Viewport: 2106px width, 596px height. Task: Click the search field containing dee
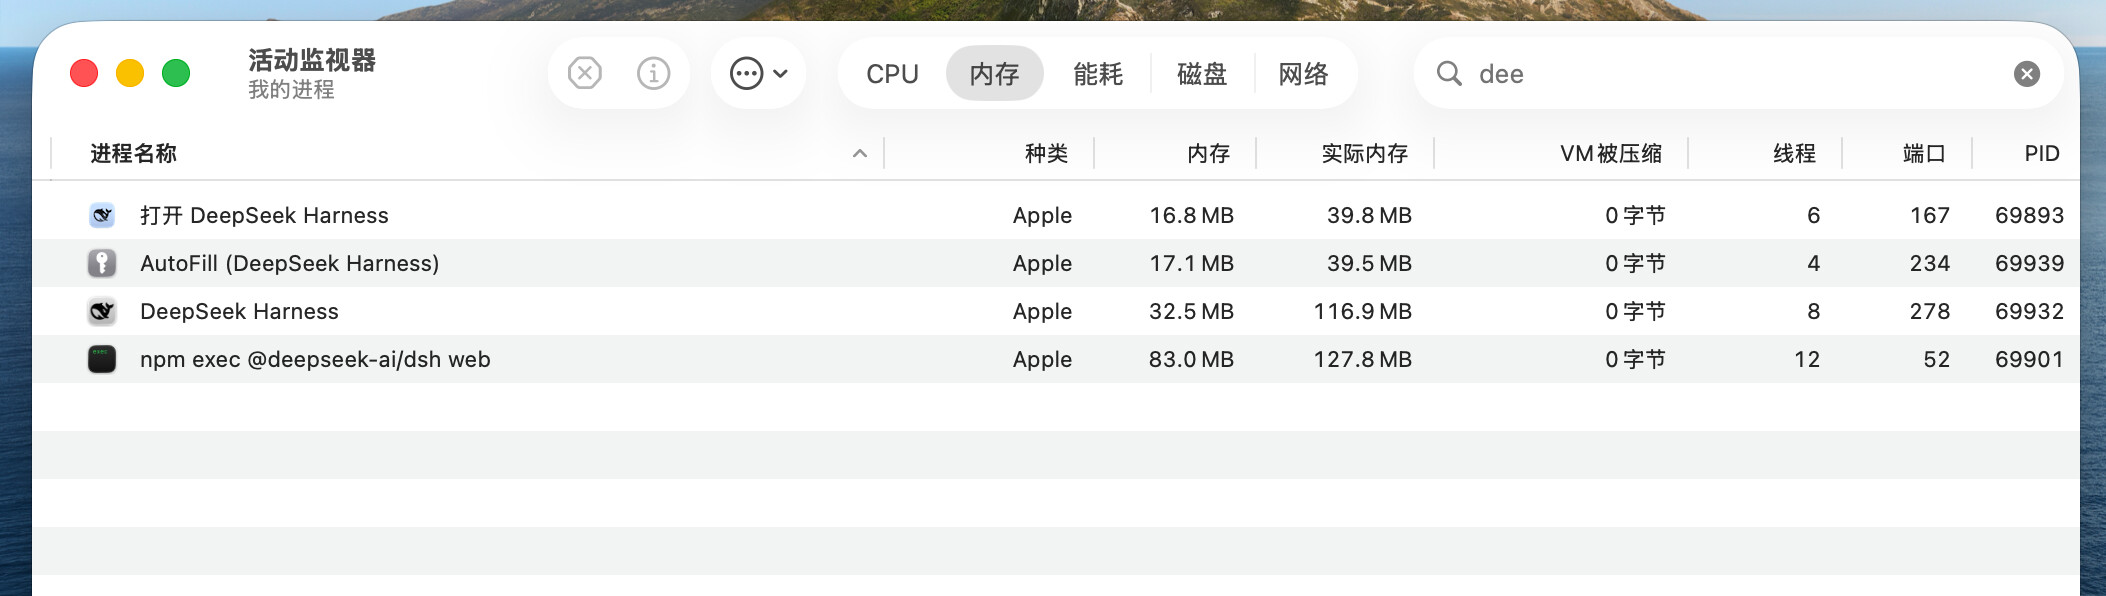1738,74
